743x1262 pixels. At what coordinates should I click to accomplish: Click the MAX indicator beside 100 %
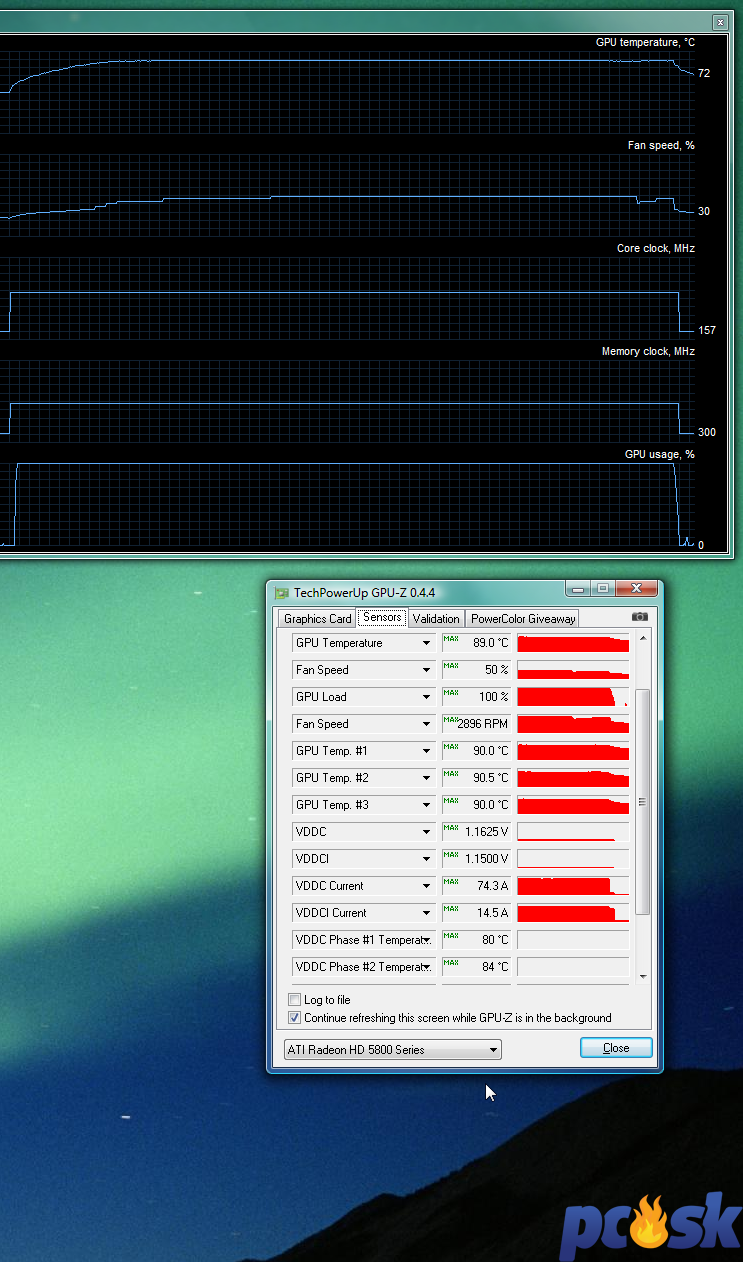451,693
